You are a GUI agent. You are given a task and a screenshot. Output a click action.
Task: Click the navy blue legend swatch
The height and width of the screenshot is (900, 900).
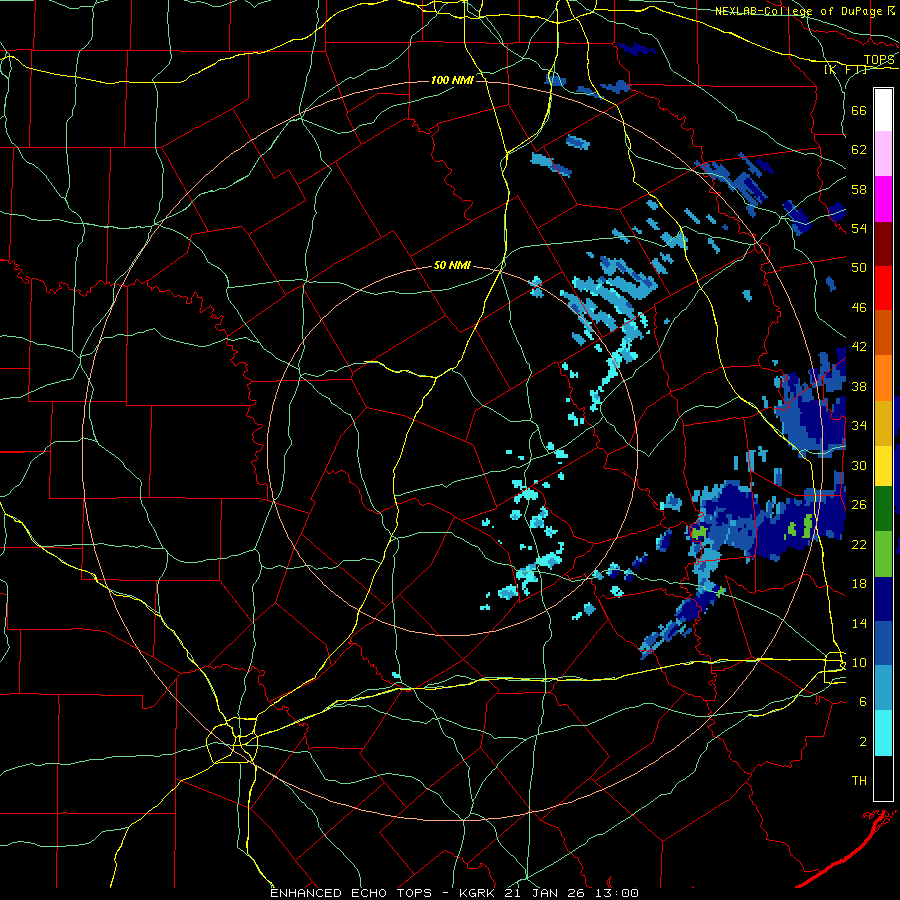pyautogui.click(x=883, y=599)
